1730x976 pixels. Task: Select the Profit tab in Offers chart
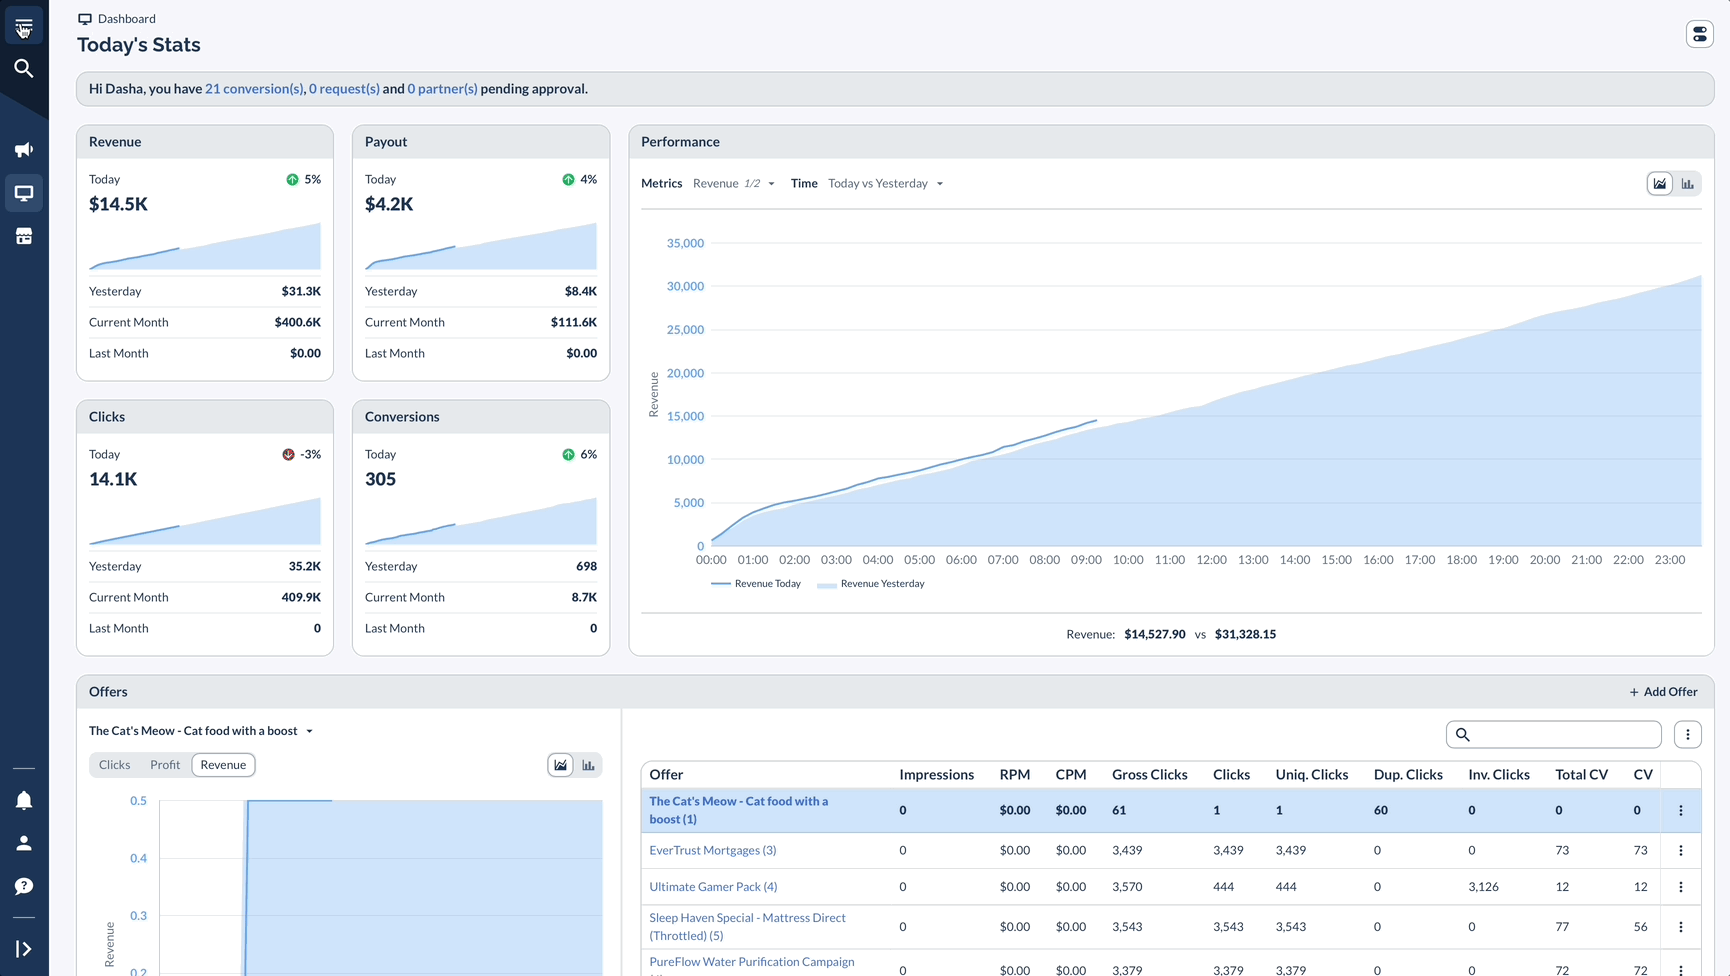point(165,765)
